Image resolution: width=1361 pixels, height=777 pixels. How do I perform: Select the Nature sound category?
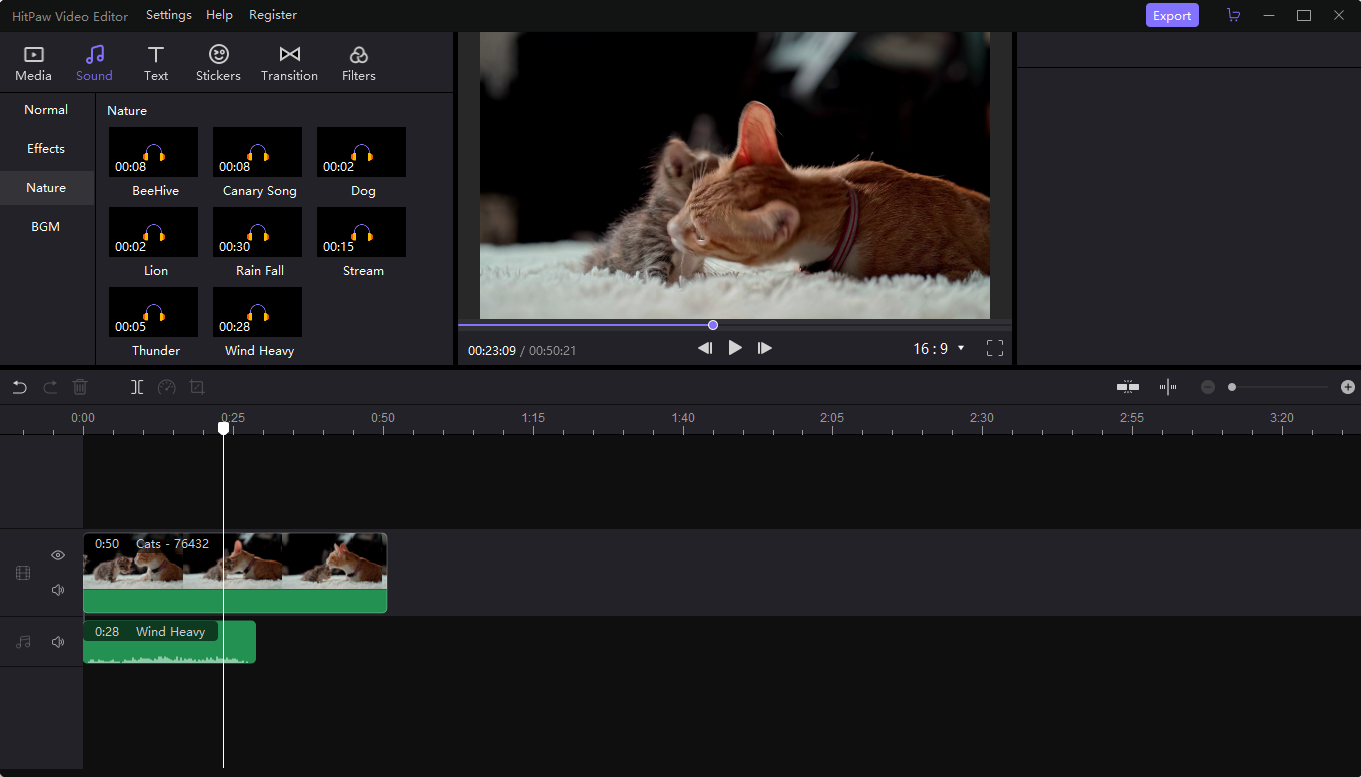[46, 188]
